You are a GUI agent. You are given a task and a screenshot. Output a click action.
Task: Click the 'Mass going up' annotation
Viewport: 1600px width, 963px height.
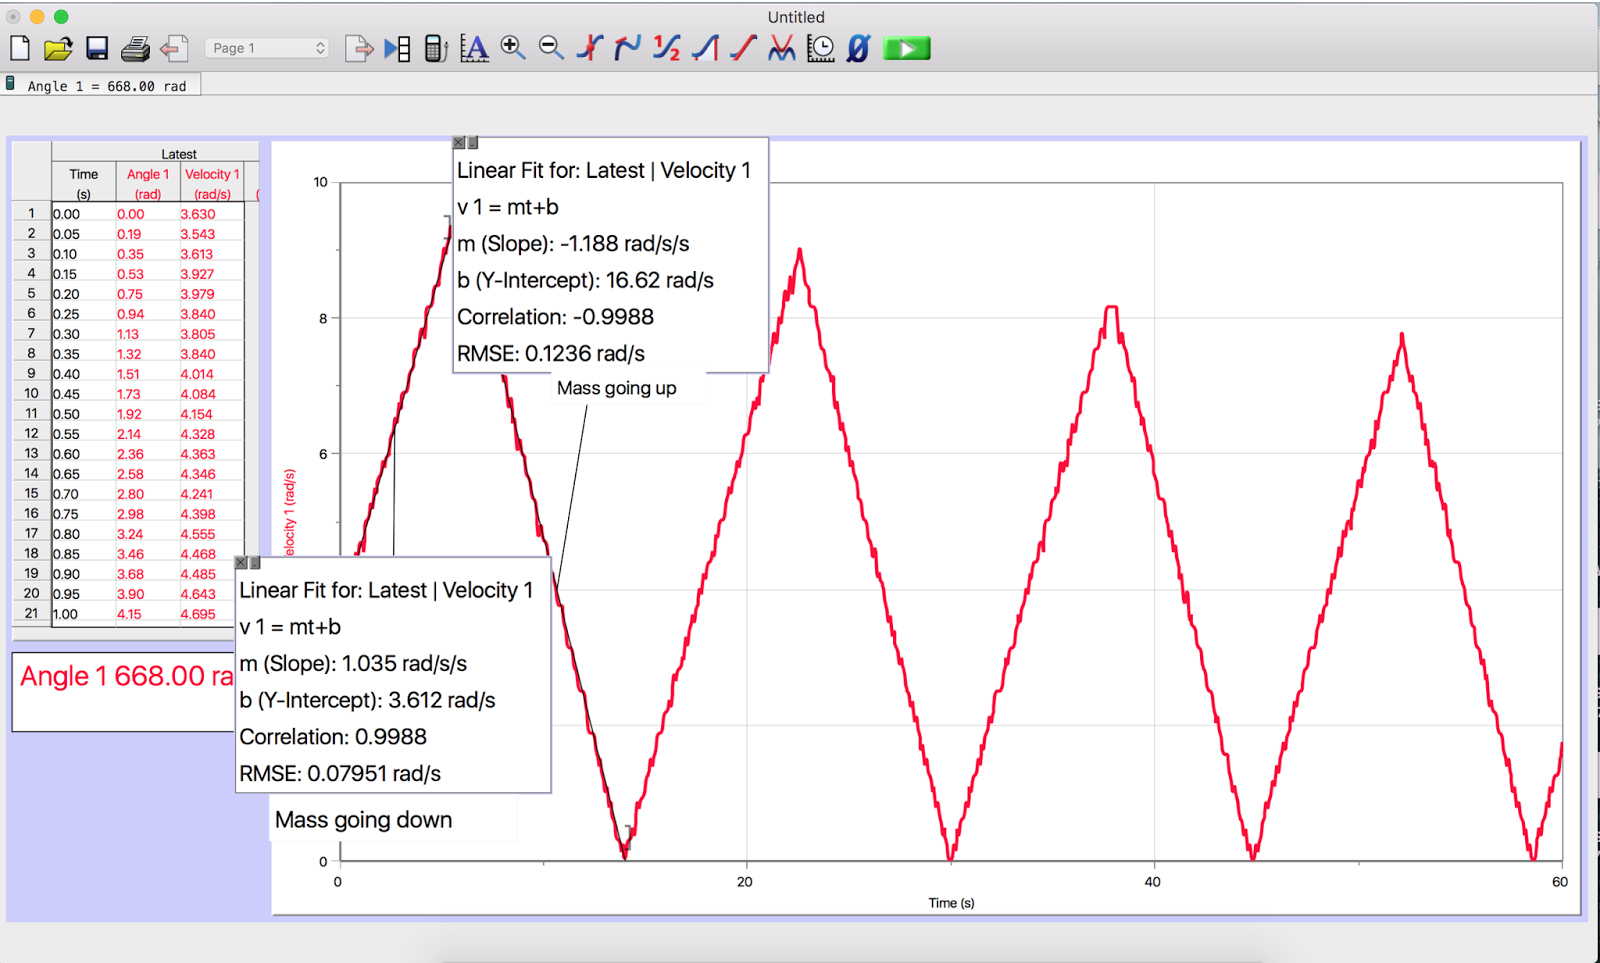tap(617, 388)
